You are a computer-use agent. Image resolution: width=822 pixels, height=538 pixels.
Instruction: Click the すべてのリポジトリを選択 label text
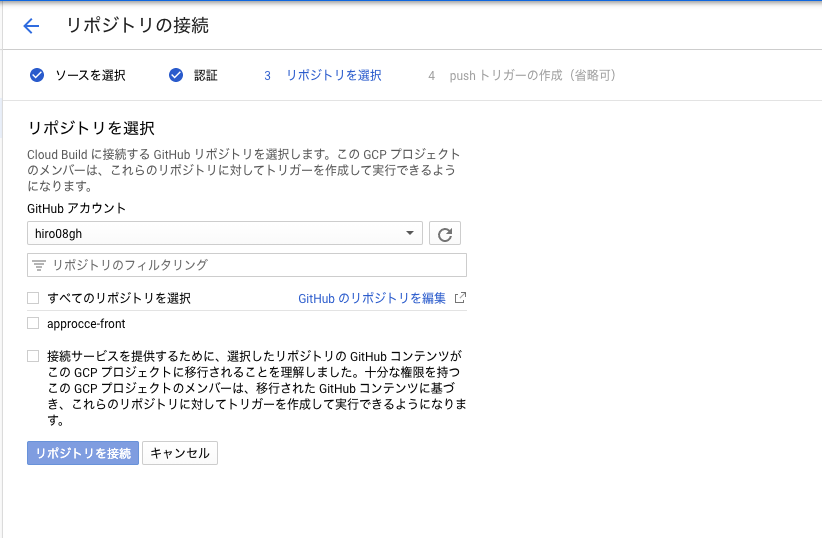[119, 298]
